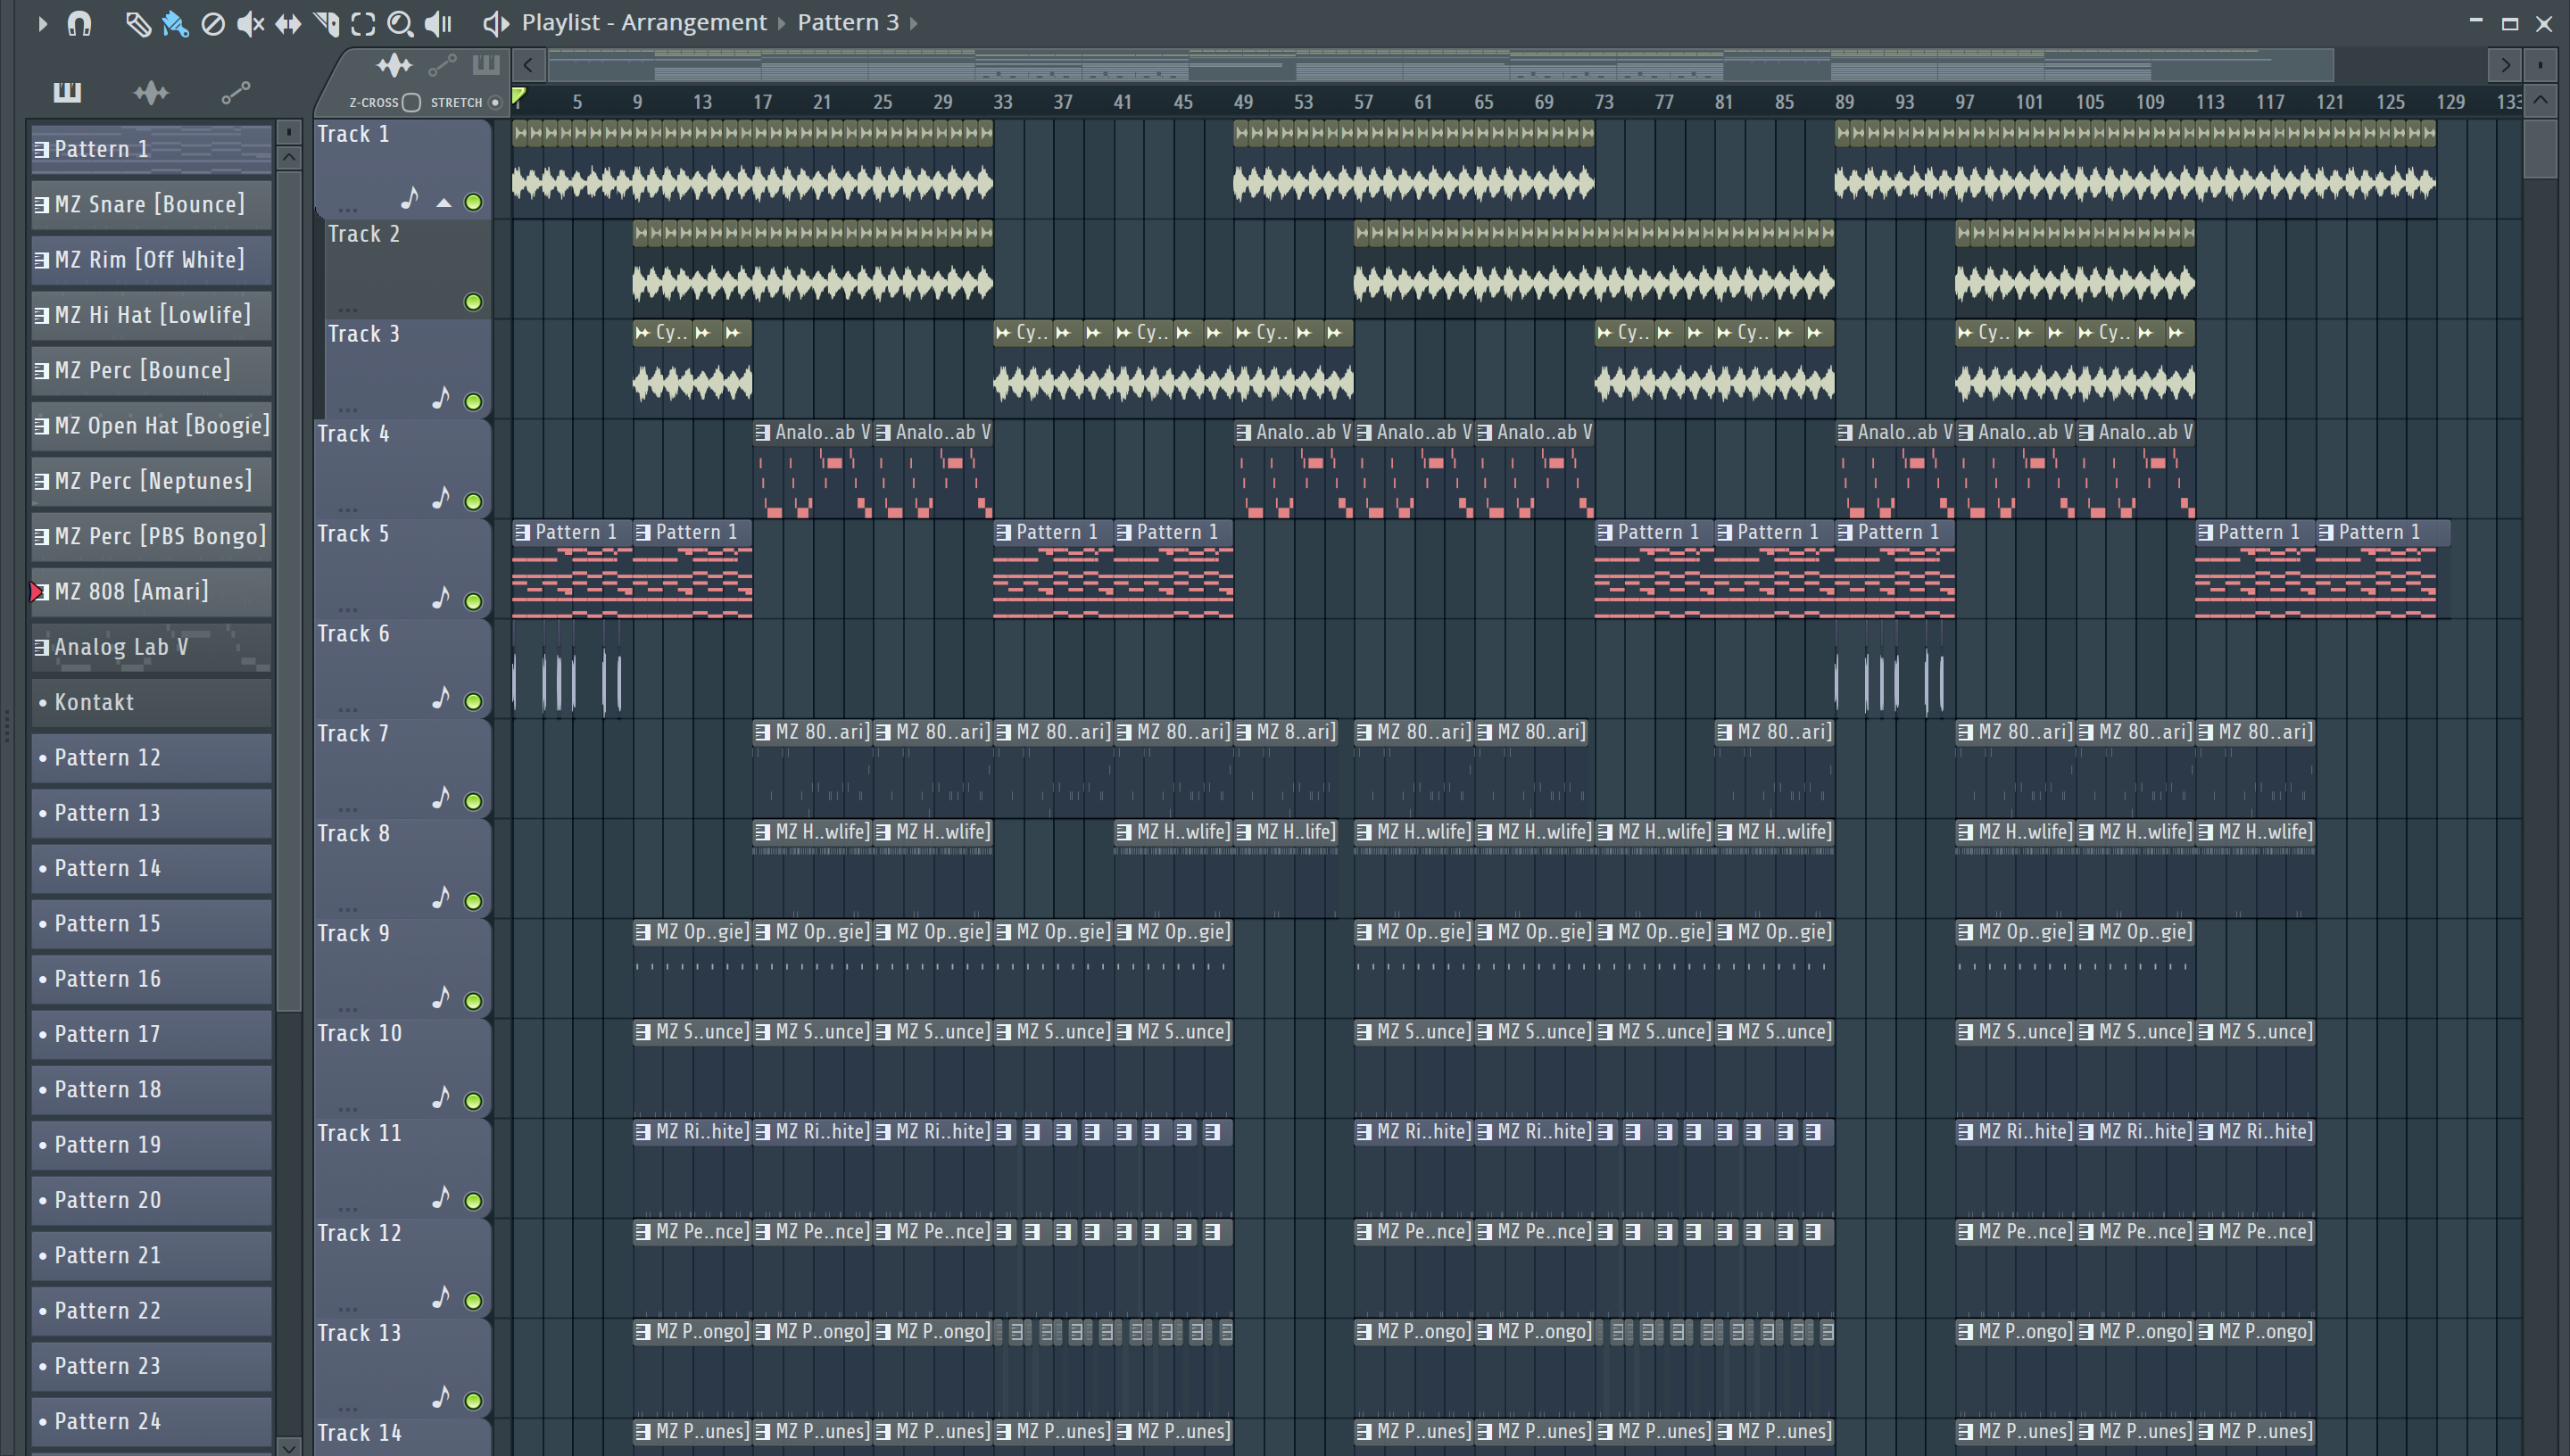Click bar 89 on the timeline ruler
This screenshot has width=2570, height=1456.
pos(1844,102)
